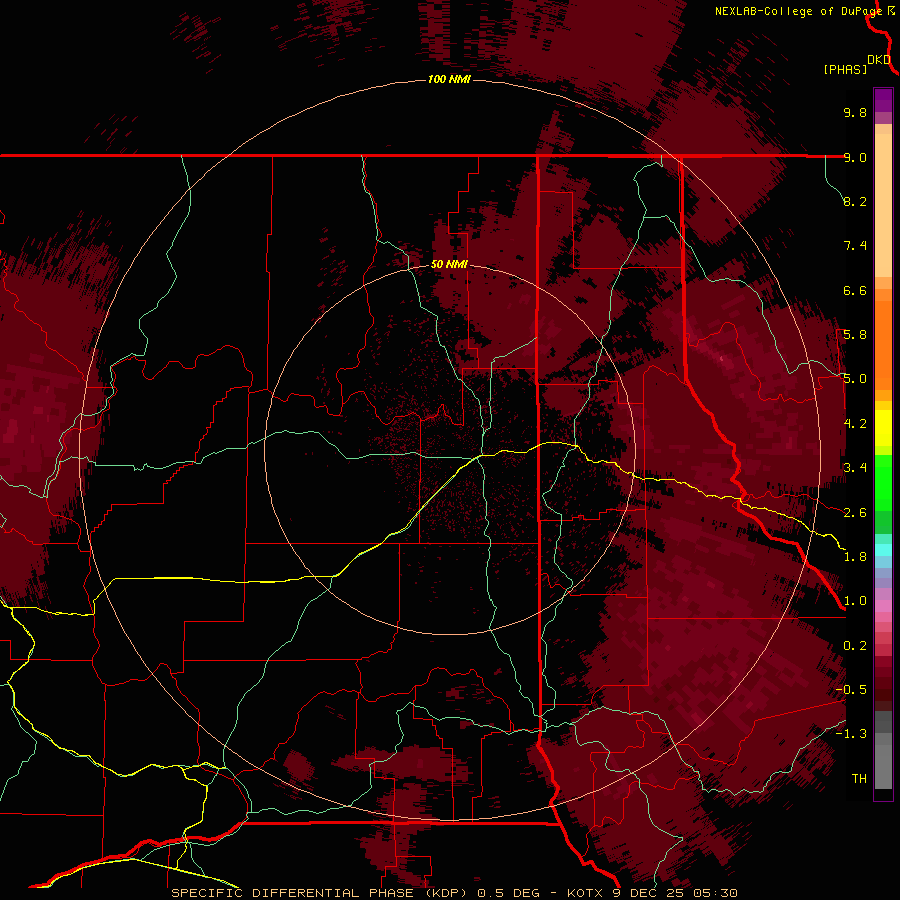Click the 7.4 value on the color scale
900x900 pixels.
855,246
